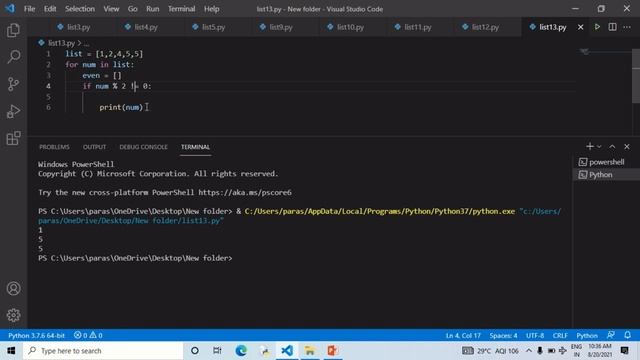Open Task View on the taskbar
The image size is (640, 360).
pyautogui.click(x=217, y=351)
